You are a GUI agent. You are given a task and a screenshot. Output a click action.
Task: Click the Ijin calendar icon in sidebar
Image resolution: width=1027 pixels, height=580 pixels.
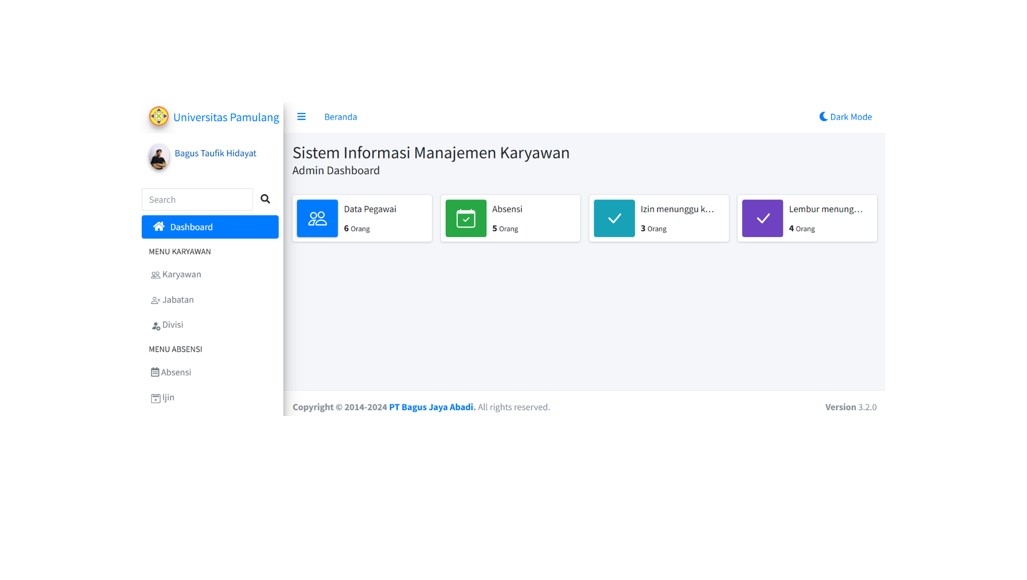coord(156,398)
